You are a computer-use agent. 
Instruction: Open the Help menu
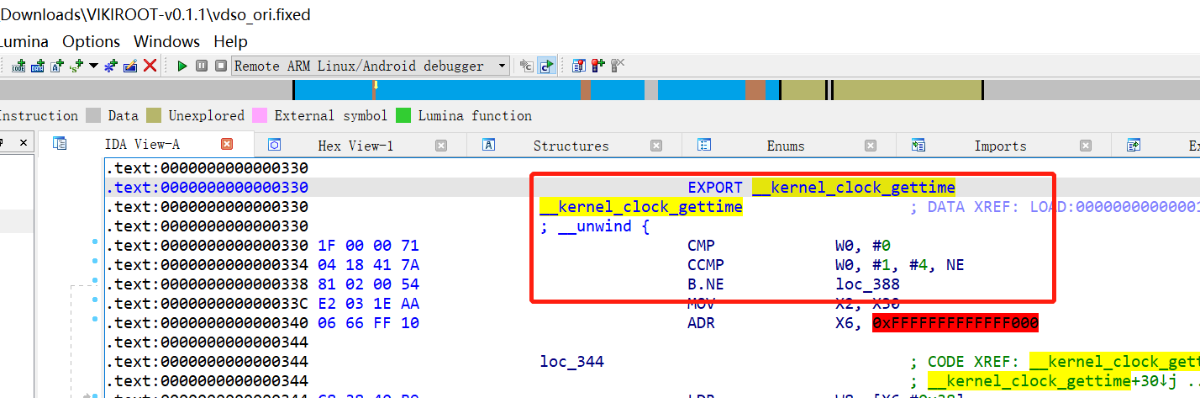coord(231,41)
